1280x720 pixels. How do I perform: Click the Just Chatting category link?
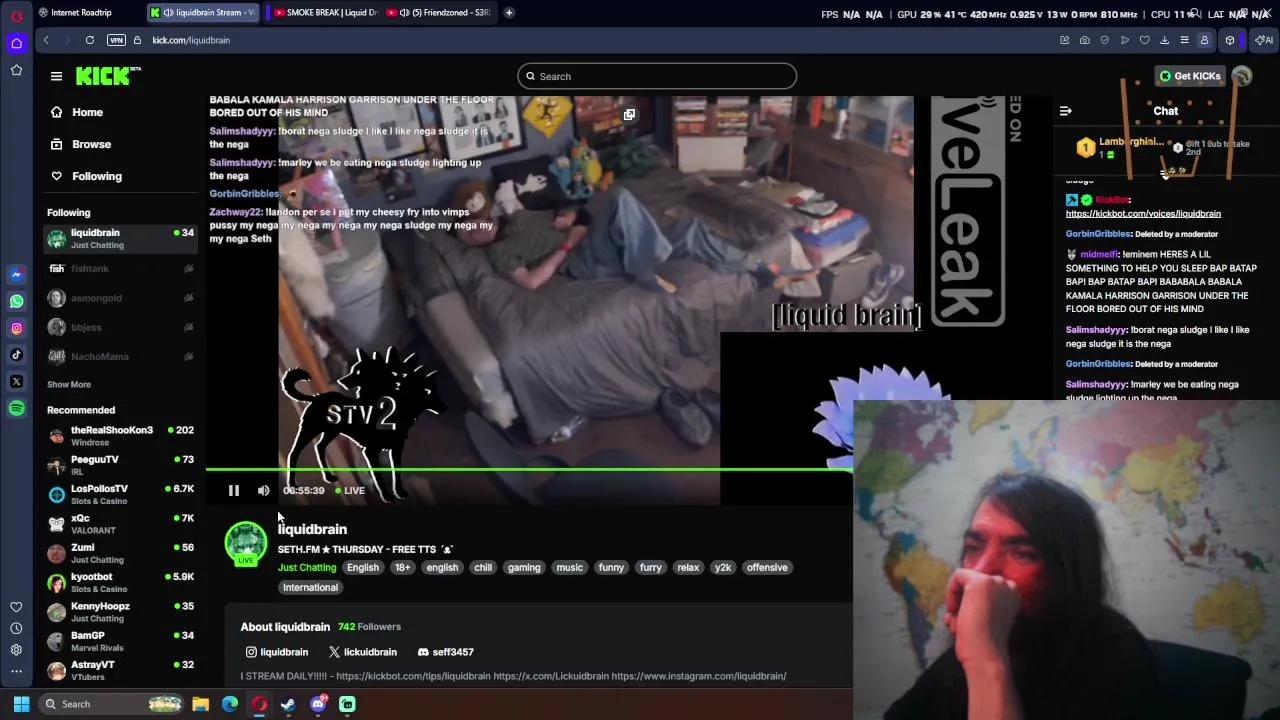click(307, 568)
